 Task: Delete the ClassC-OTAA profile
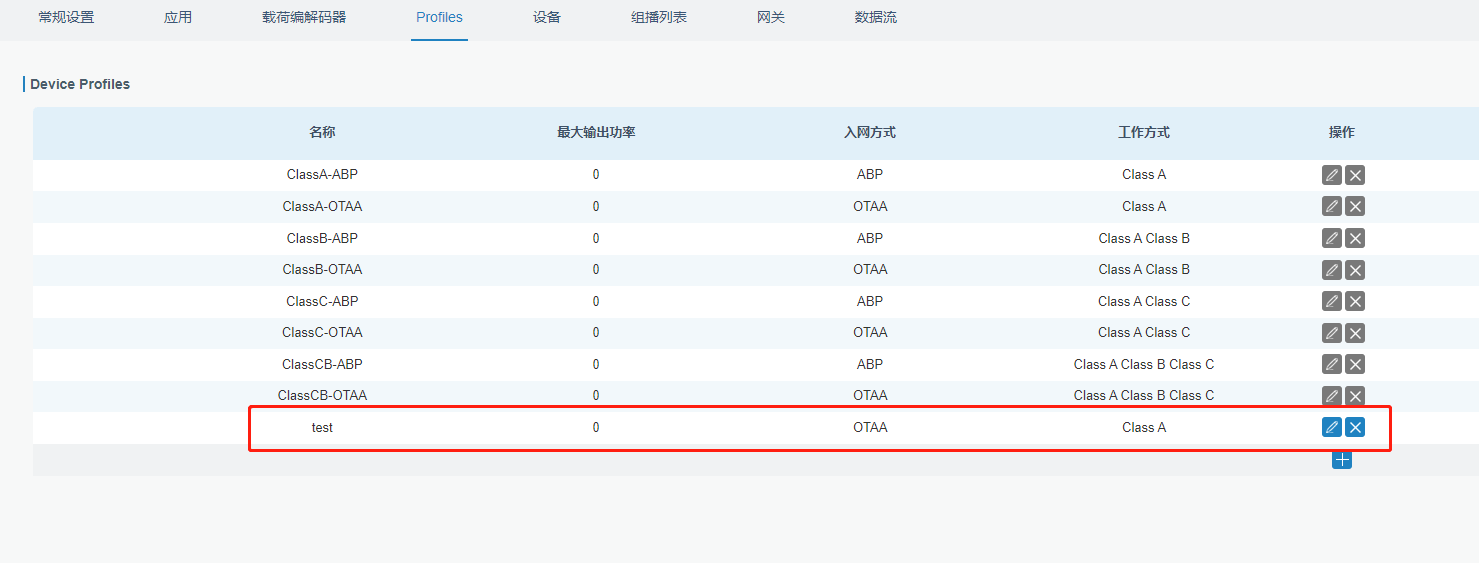click(1355, 333)
